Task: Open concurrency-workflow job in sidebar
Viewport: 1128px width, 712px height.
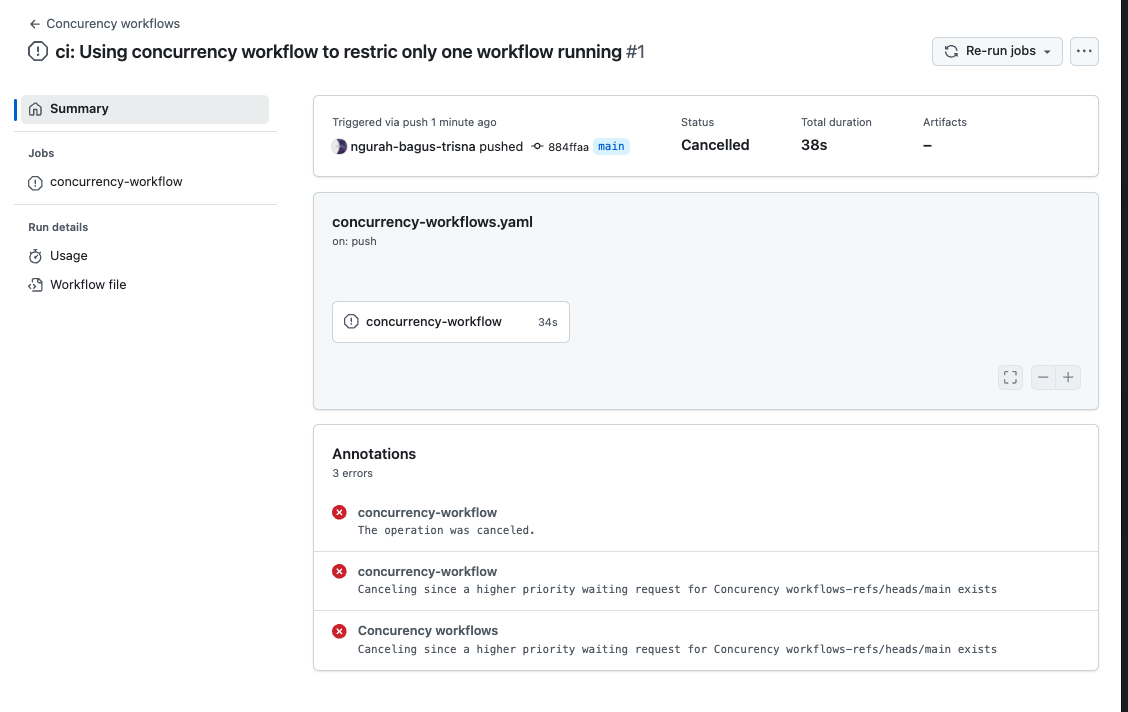Action: [x=116, y=182]
